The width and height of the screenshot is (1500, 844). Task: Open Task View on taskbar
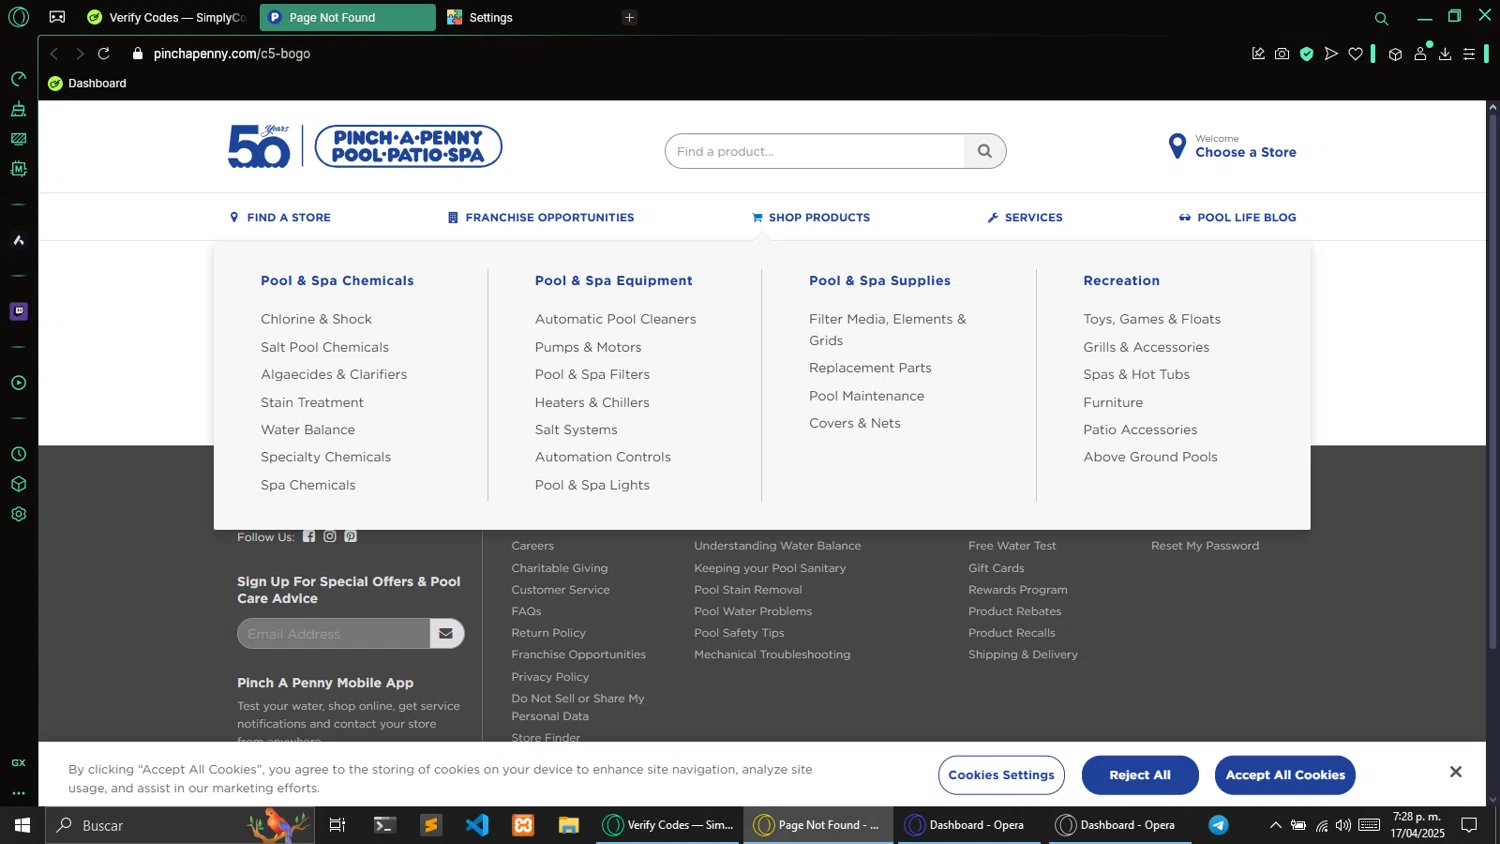coord(337,825)
